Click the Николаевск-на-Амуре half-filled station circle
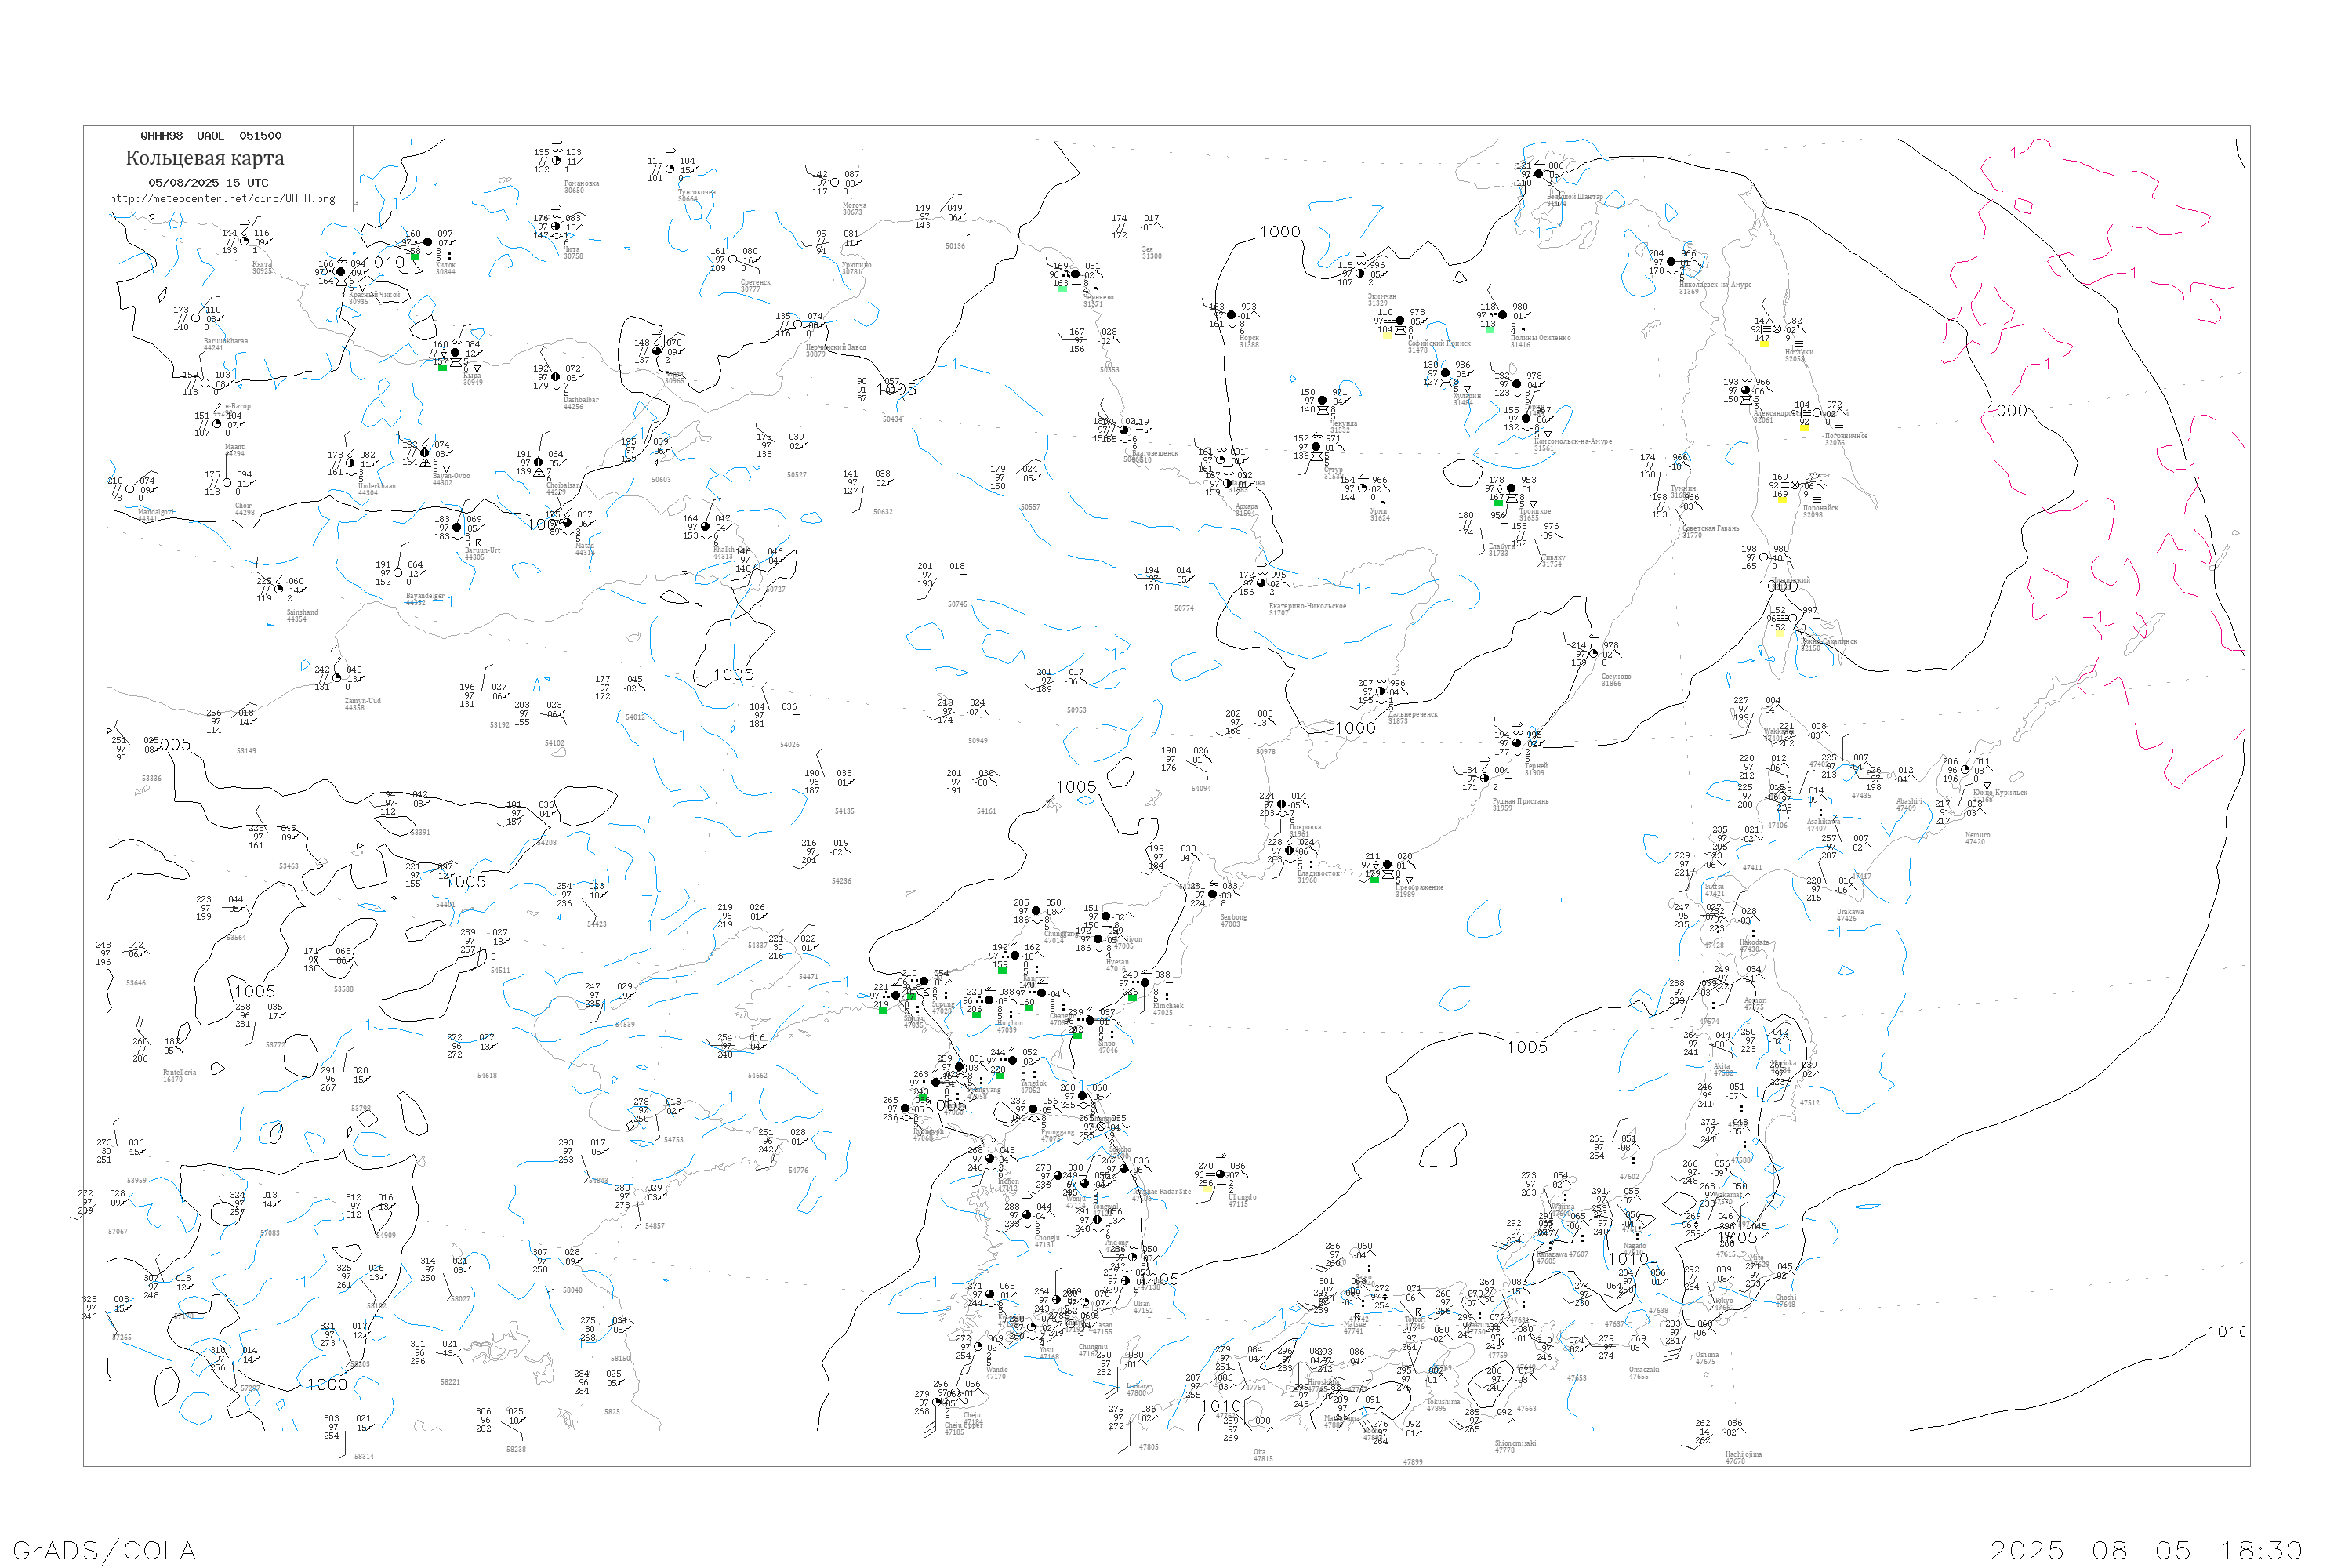Image resolution: width=2352 pixels, height=1568 pixels. (1671, 262)
